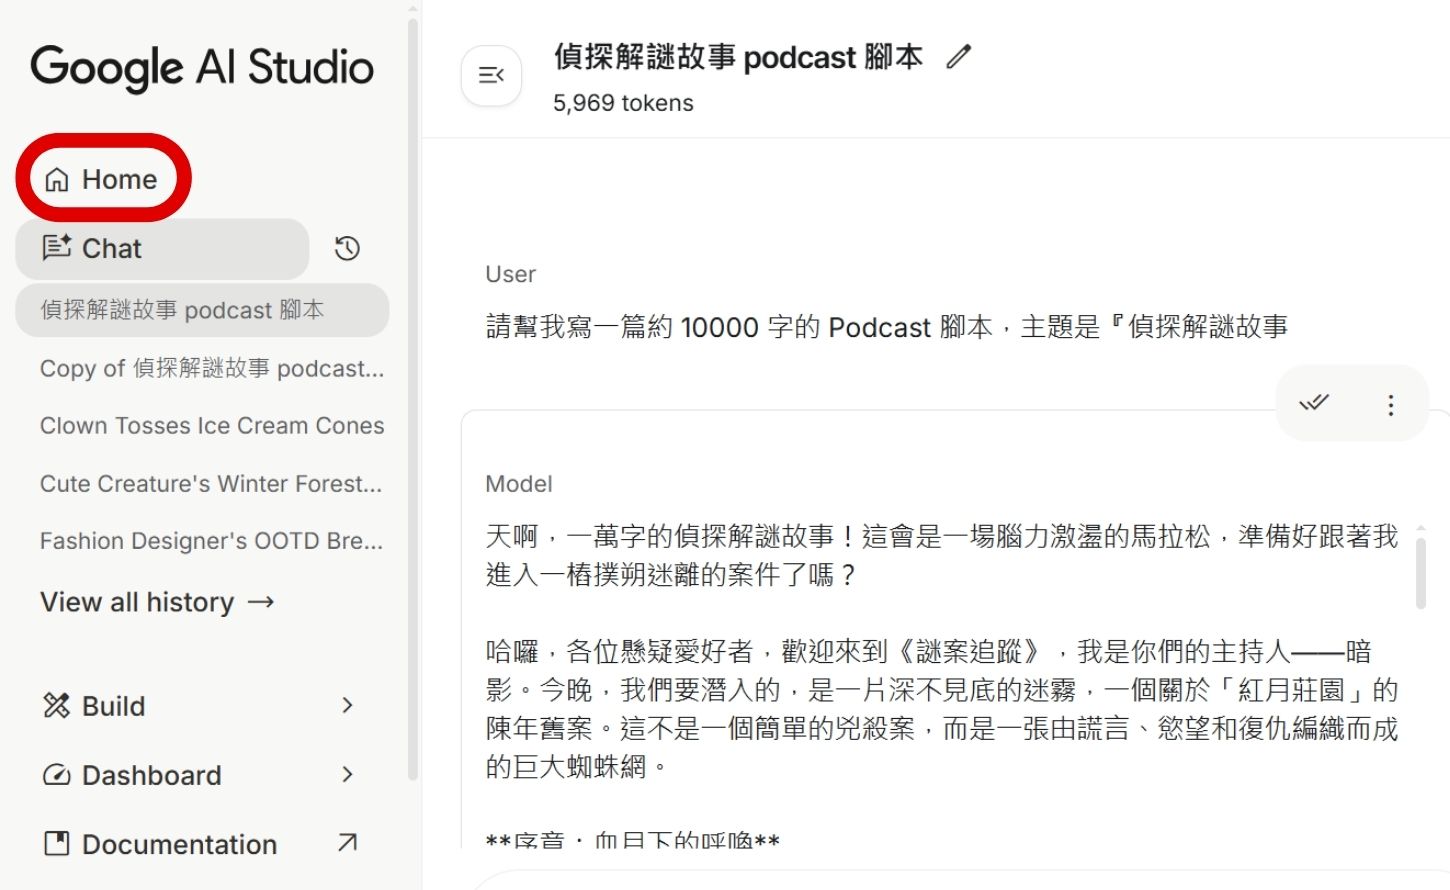Expand the Build submenu chevron
1450x890 pixels.
(347, 706)
